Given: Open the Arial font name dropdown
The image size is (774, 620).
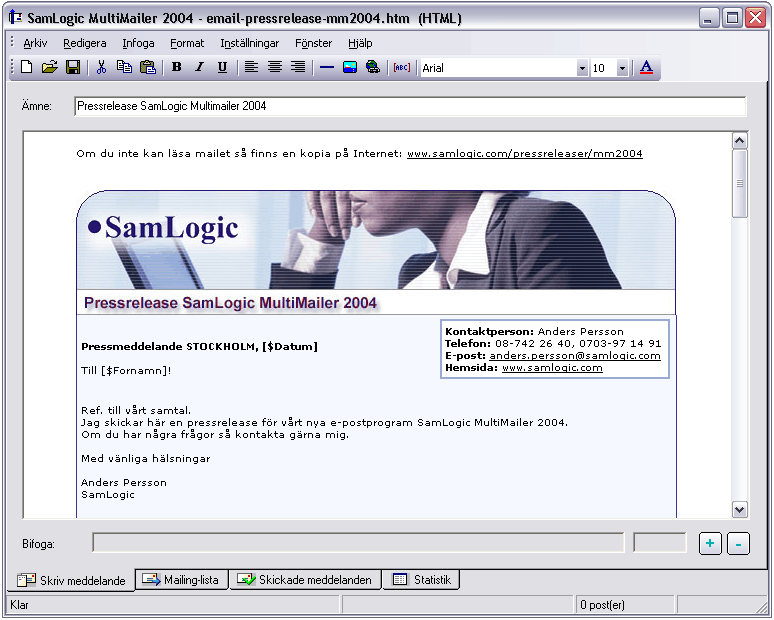Looking at the screenshot, I should pyautogui.click(x=582, y=68).
